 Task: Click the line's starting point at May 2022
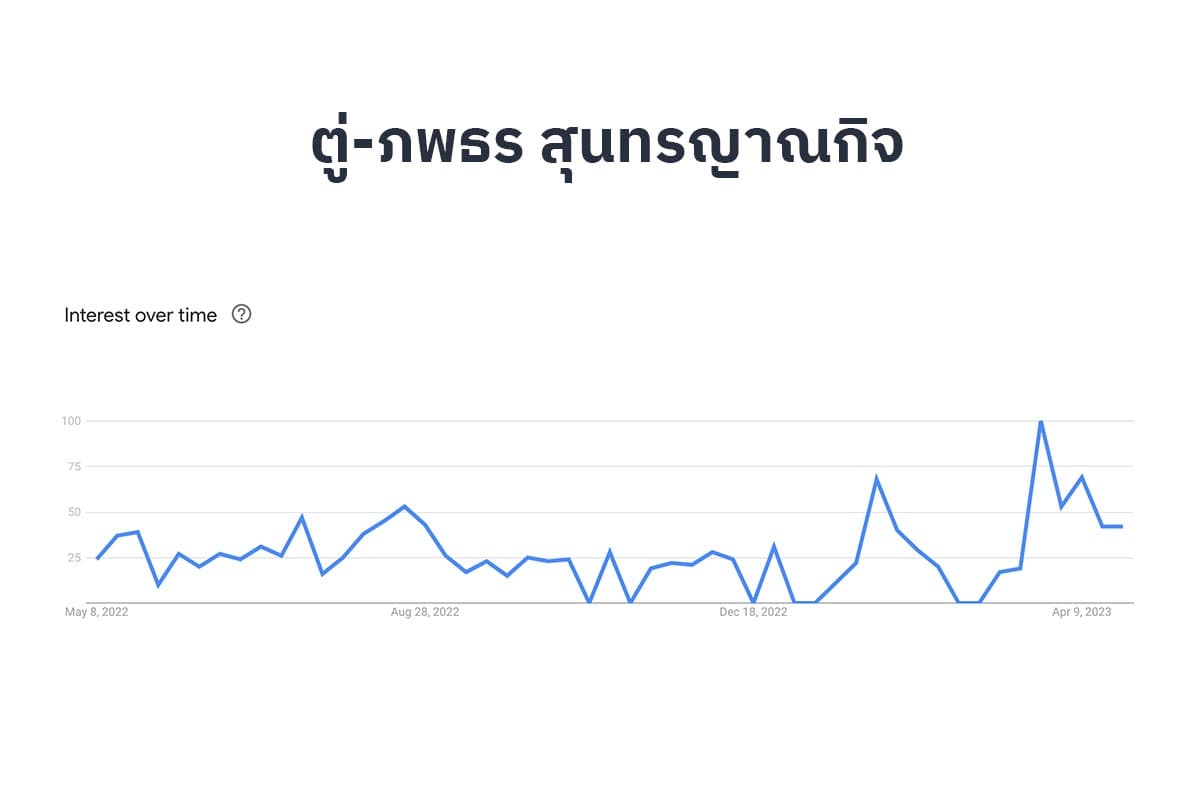[97, 558]
